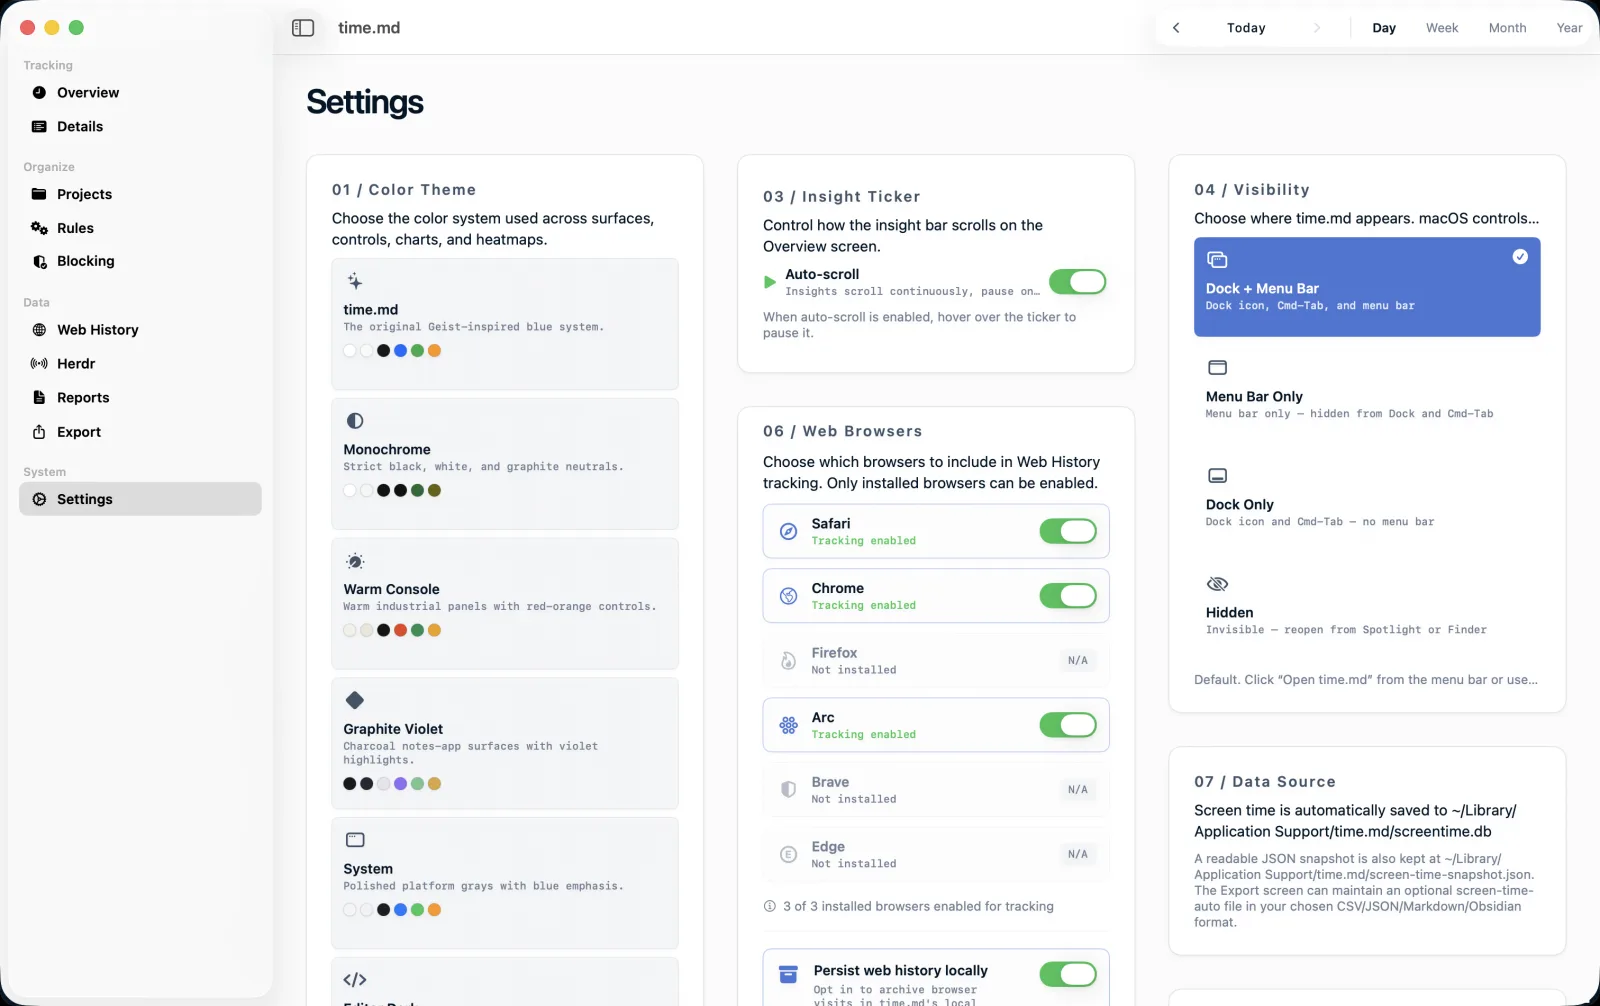Click the selected checkmark on Dock + Menu Bar
Image resolution: width=1600 pixels, height=1006 pixels.
tap(1520, 257)
